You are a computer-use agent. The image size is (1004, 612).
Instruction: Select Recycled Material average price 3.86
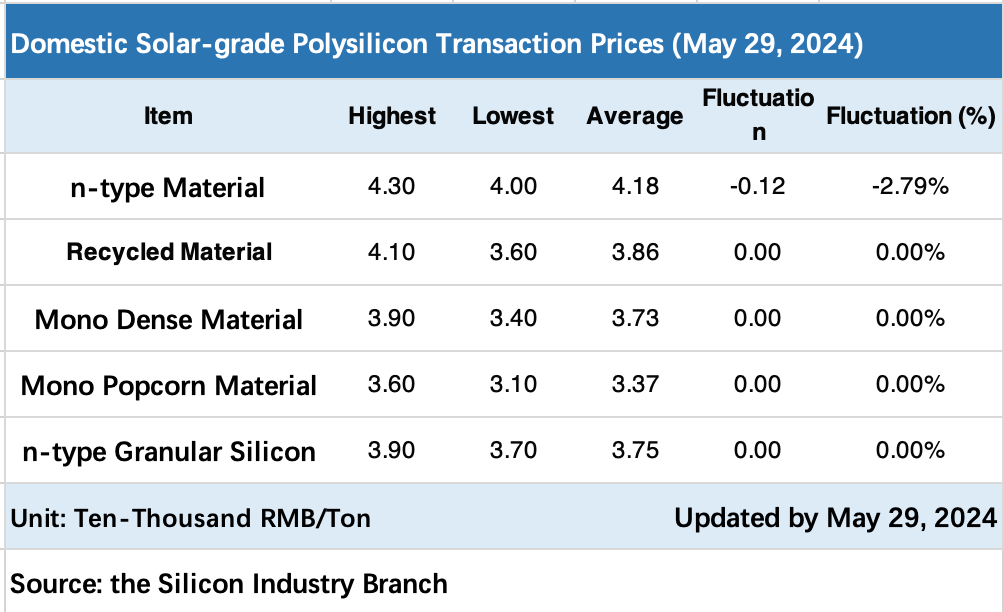tap(635, 252)
